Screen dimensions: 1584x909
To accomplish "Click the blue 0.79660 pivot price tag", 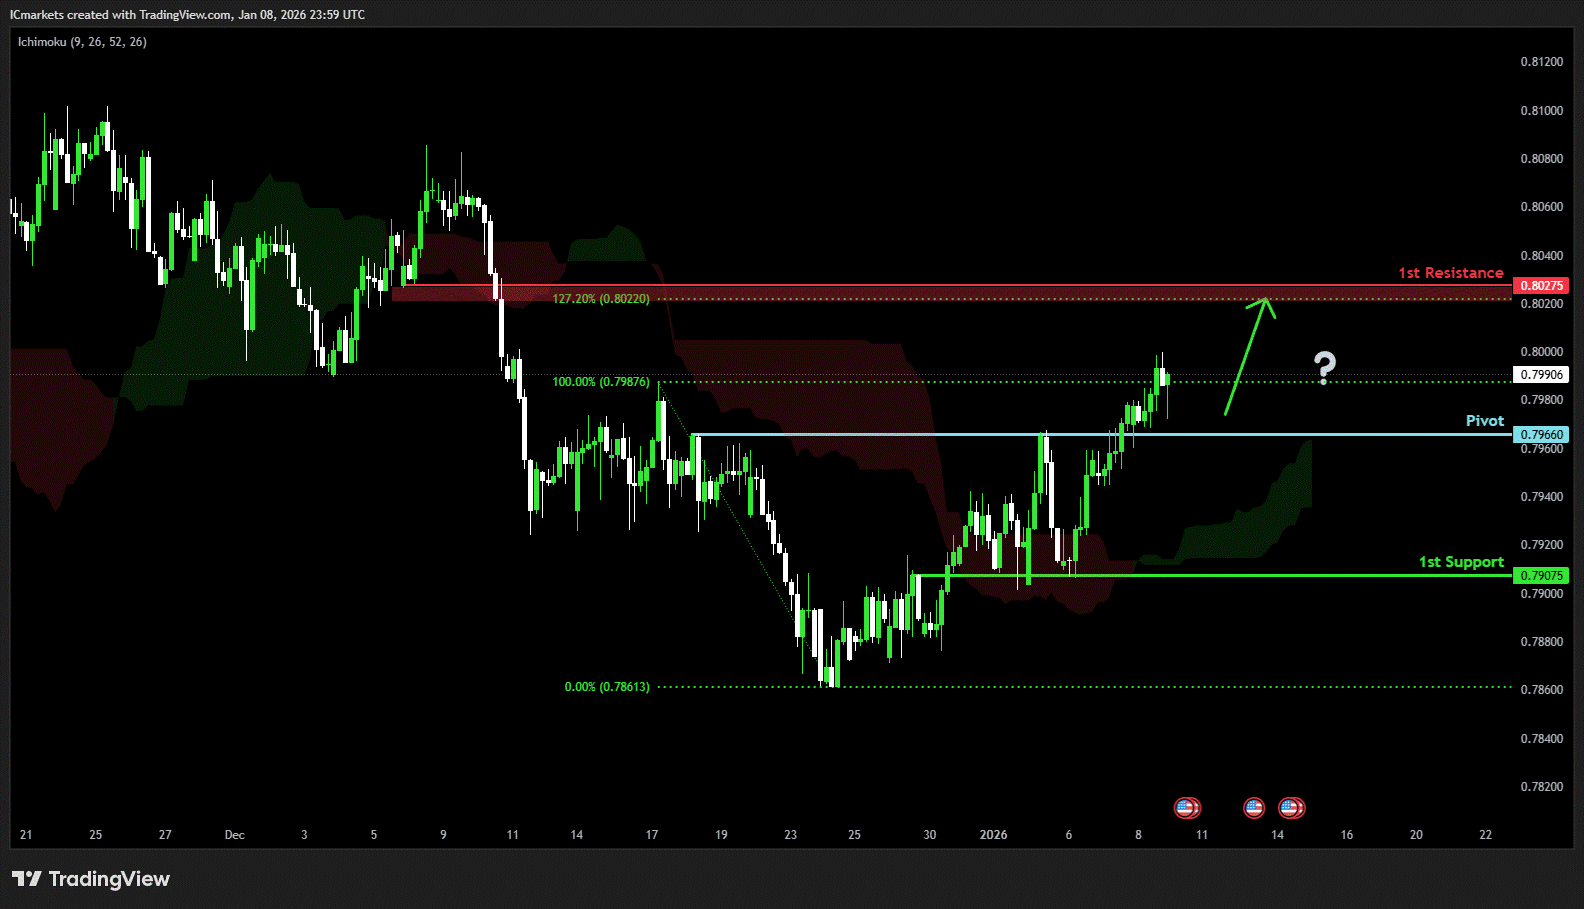I will pyautogui.click(x=1541, y=435).
